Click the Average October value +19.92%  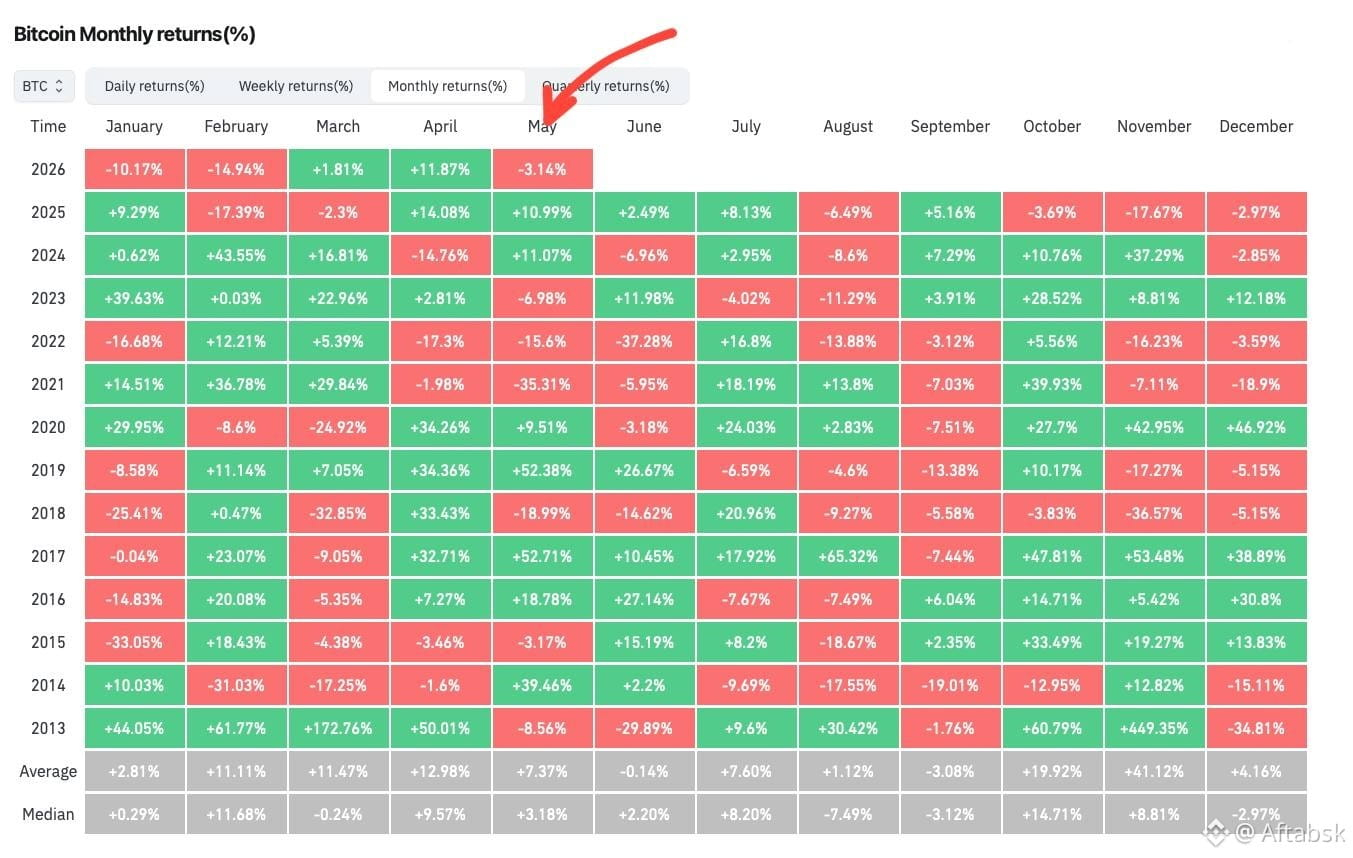(x=1052, y=771)
